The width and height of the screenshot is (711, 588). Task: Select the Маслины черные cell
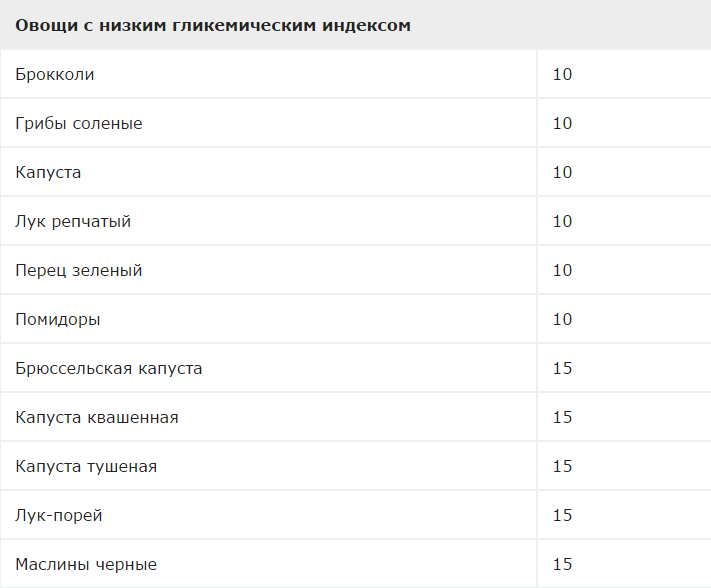tap(86, 564)
